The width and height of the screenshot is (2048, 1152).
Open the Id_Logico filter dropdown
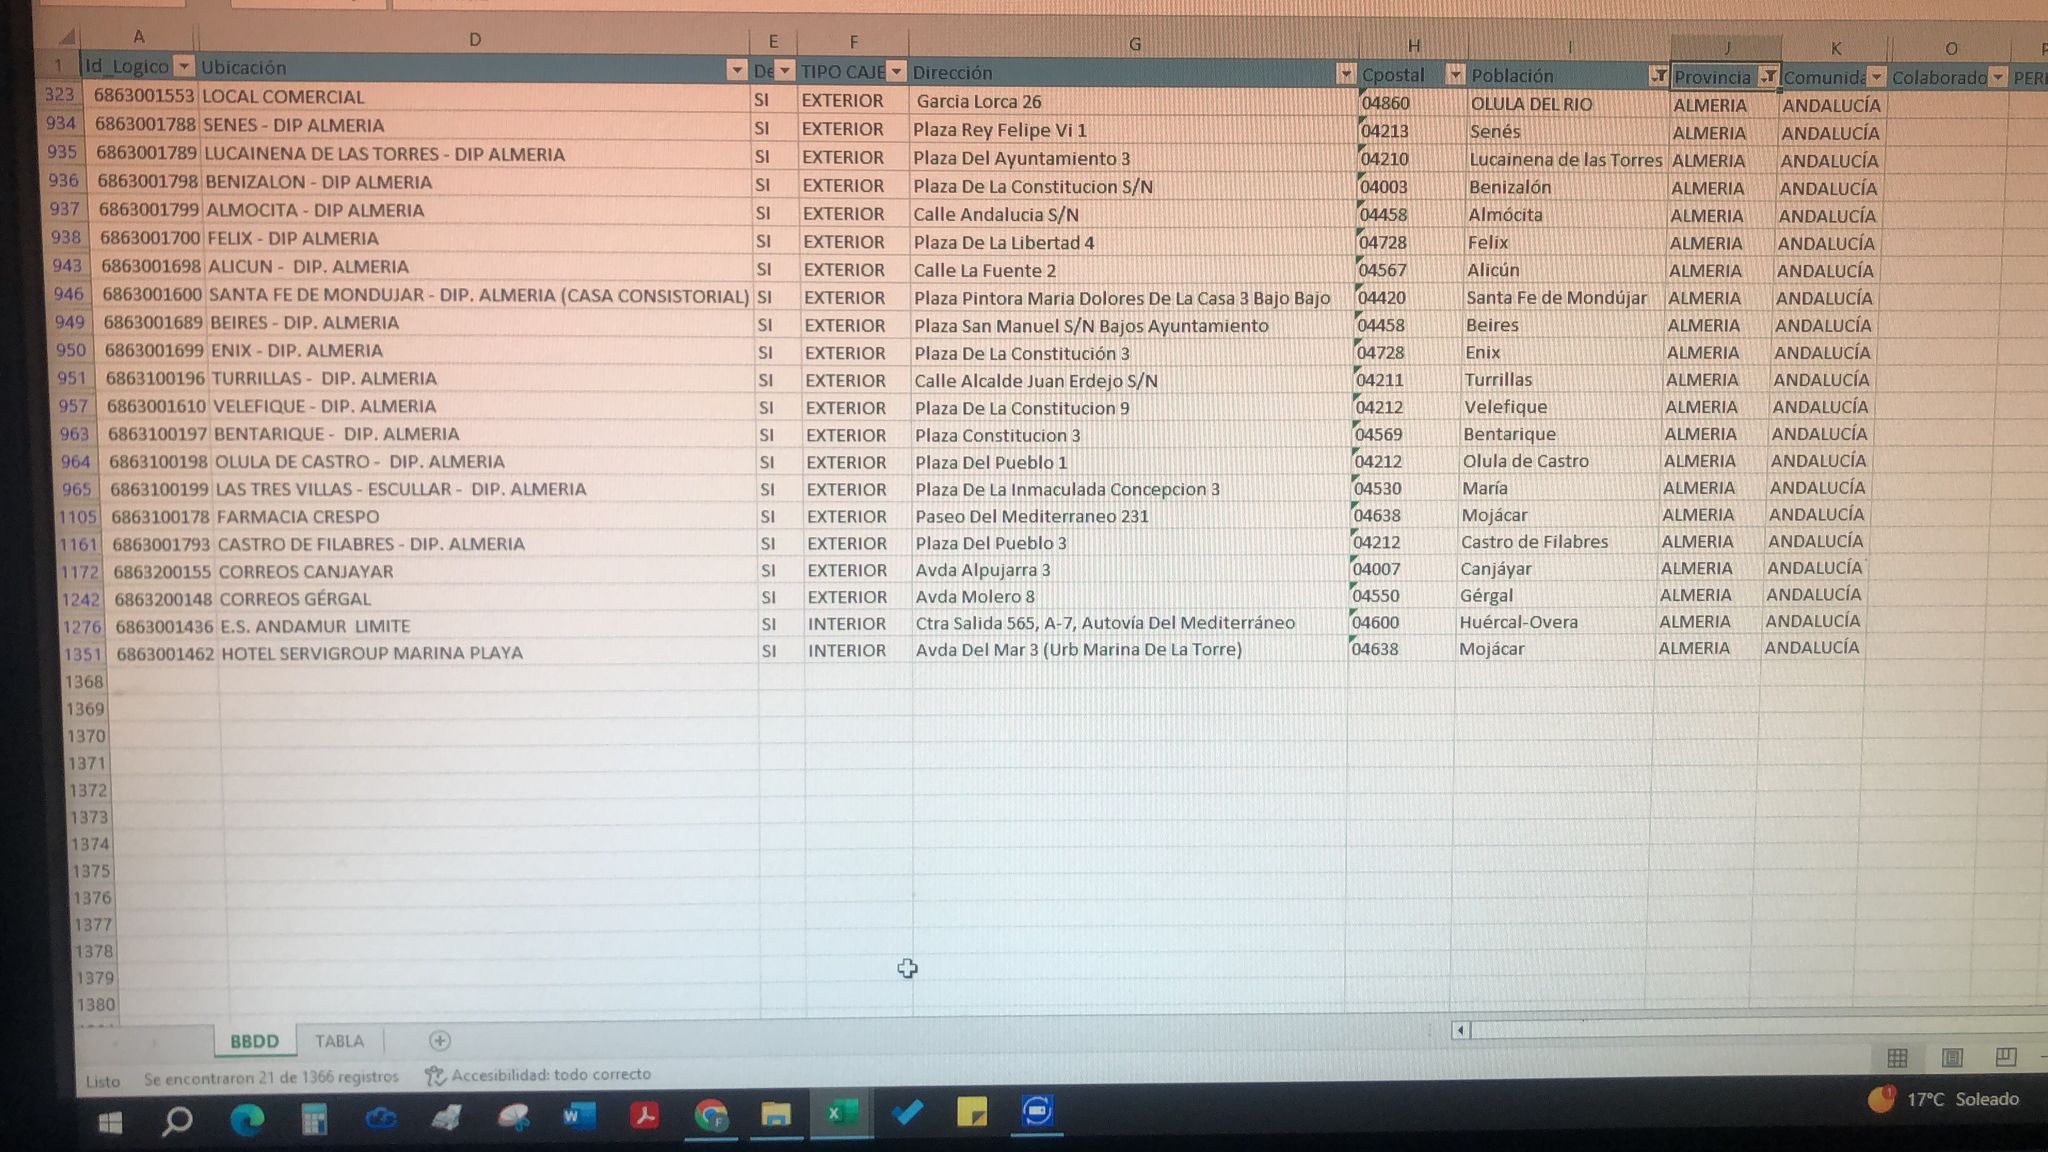183,67
